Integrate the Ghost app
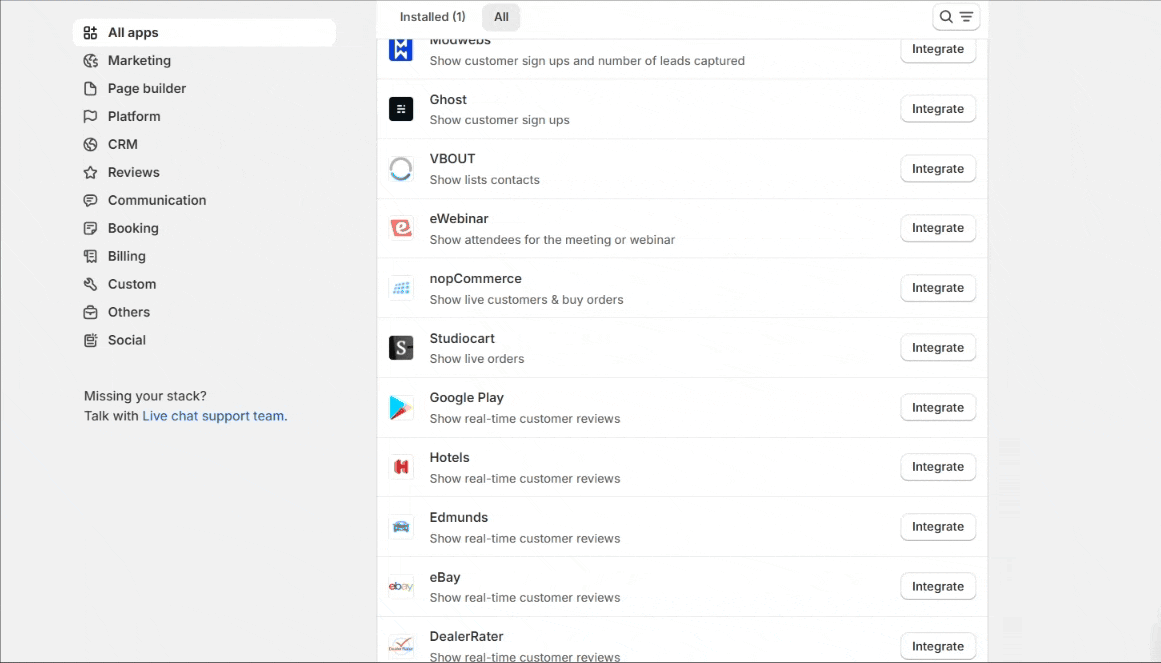The height and width of the screenshot is (663, 1161). point(937,109)
